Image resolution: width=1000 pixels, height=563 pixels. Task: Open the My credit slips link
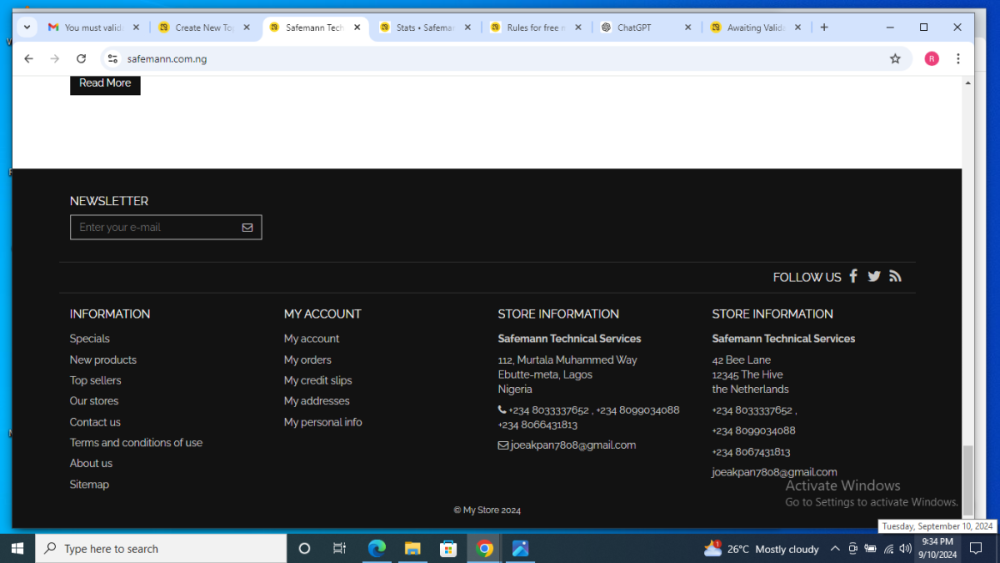318,380
